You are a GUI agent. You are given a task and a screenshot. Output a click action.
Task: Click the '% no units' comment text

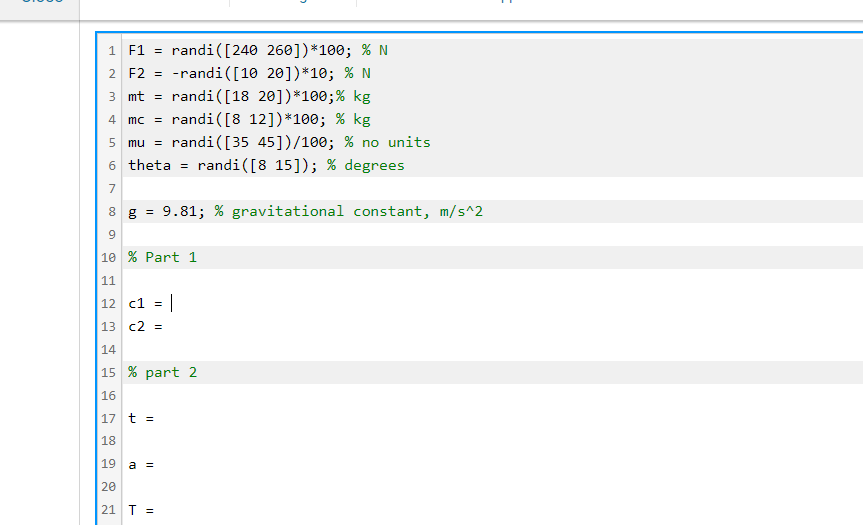[387, 143]
